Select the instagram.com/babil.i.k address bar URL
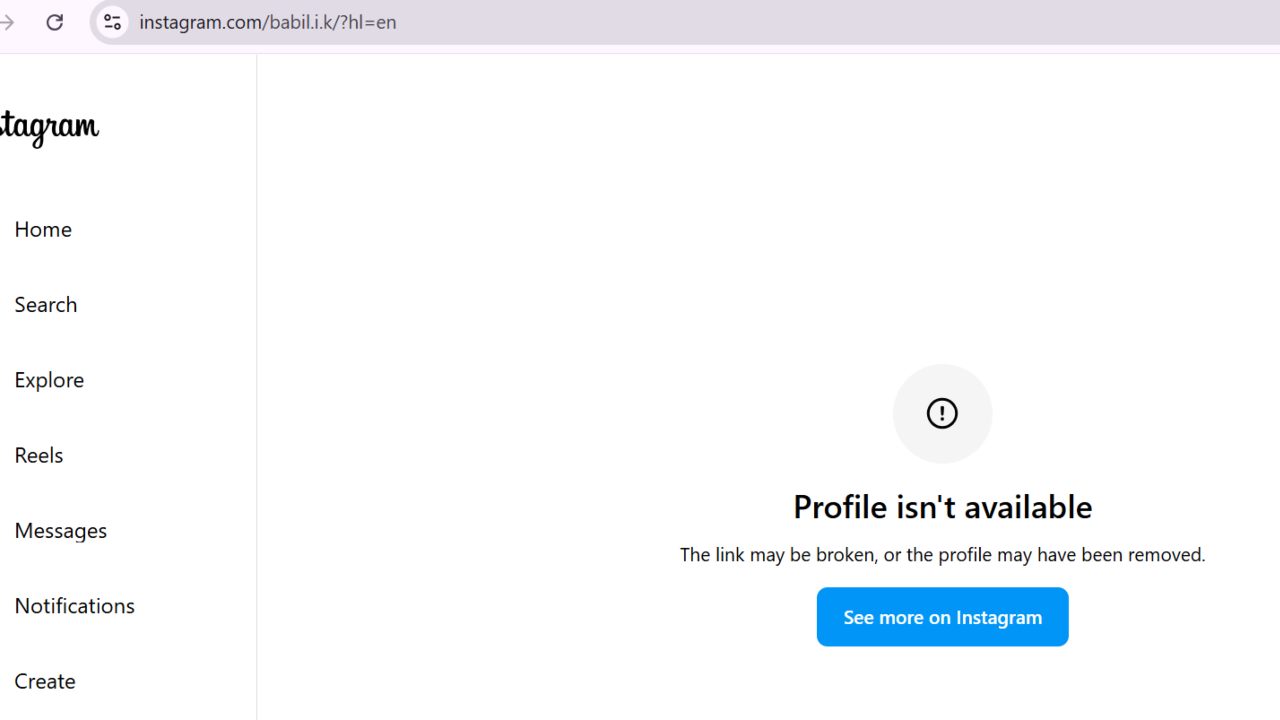 268,22
